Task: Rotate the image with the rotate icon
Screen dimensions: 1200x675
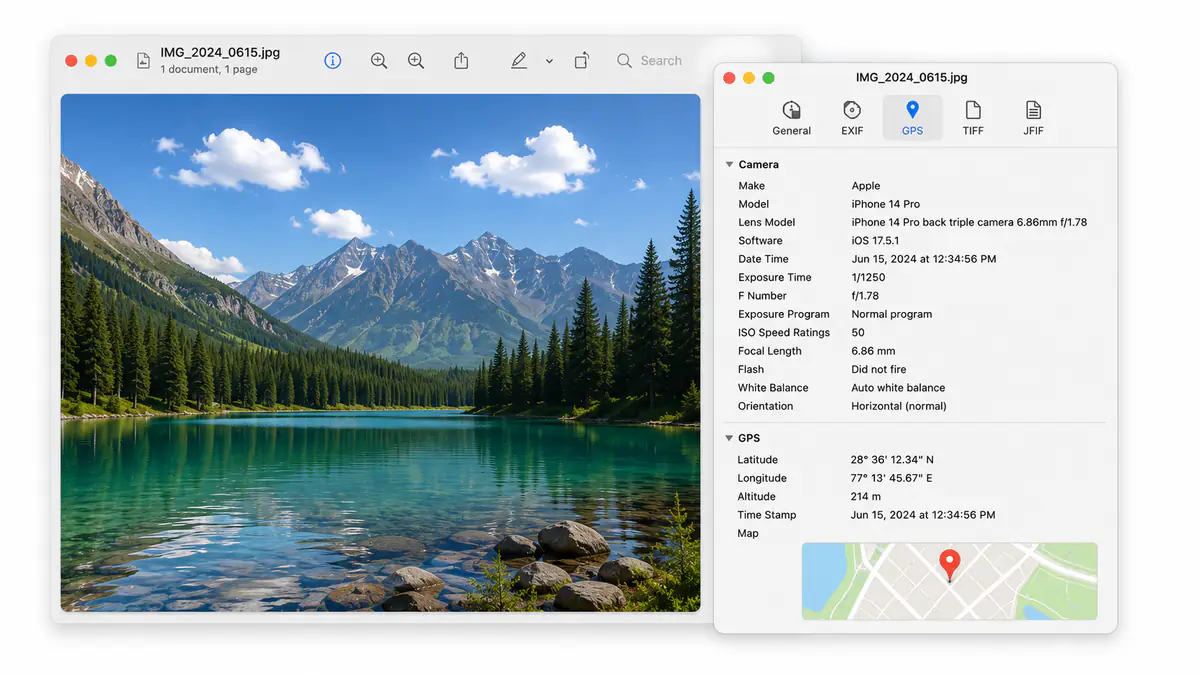Action: tap(581, 61)
